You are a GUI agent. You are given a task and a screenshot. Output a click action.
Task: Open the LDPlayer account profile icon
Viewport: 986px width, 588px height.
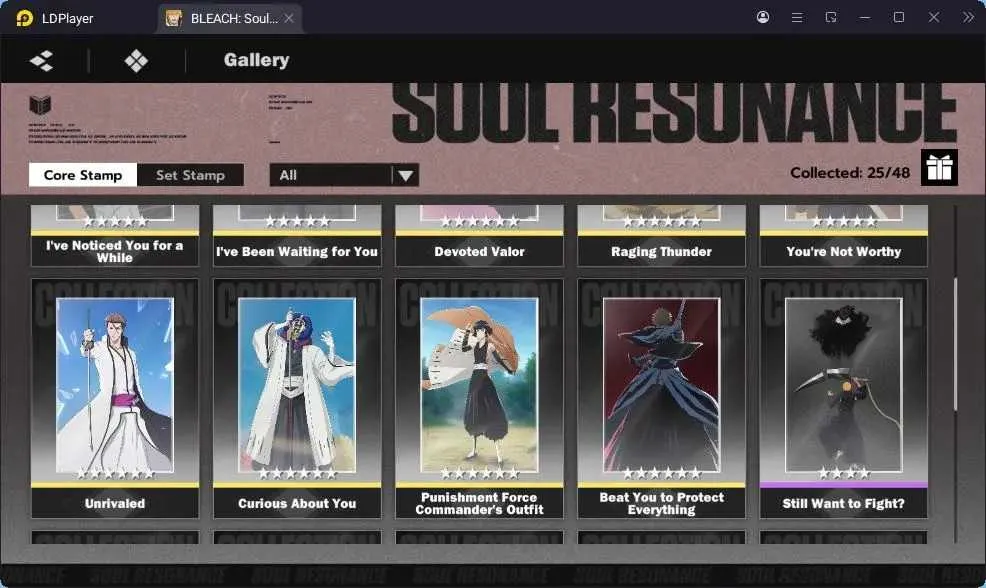click(763, 17)
